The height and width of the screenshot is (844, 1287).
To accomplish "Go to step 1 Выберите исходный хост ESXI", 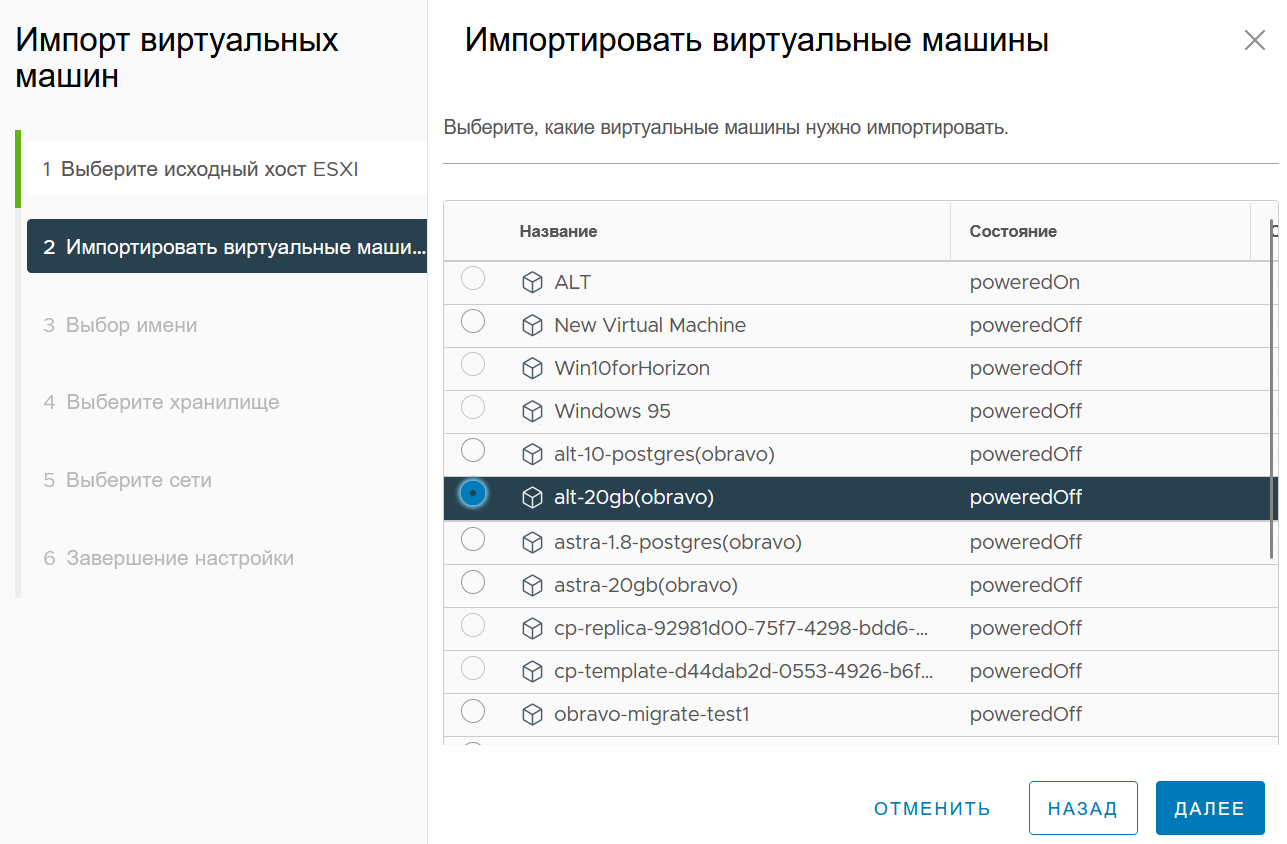I will [227, 169].
